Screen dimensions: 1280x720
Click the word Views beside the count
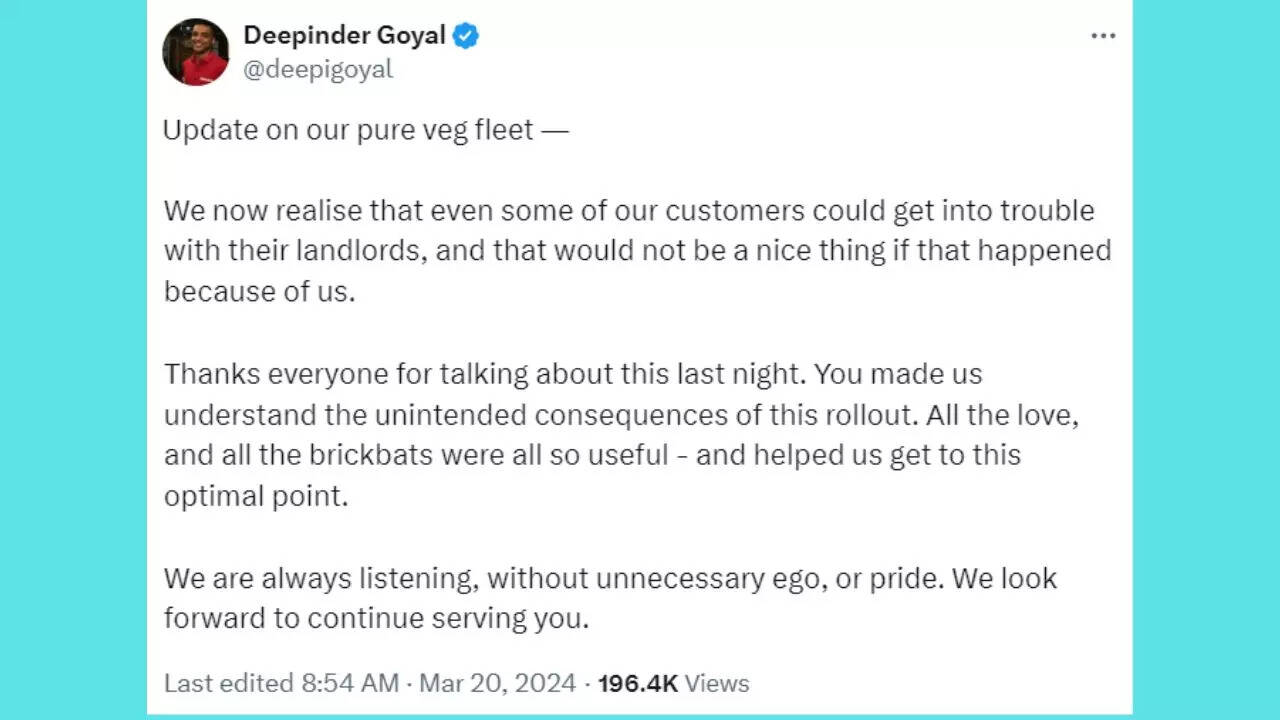717,683
